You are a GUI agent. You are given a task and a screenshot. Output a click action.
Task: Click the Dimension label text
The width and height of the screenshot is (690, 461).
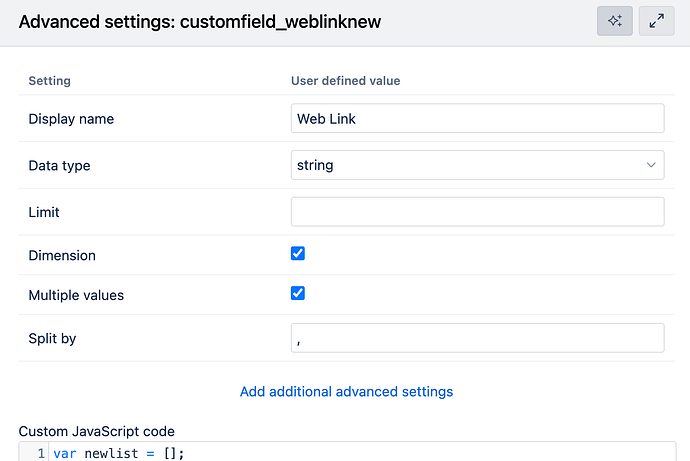pyautogui.click(x=62, y=255)
